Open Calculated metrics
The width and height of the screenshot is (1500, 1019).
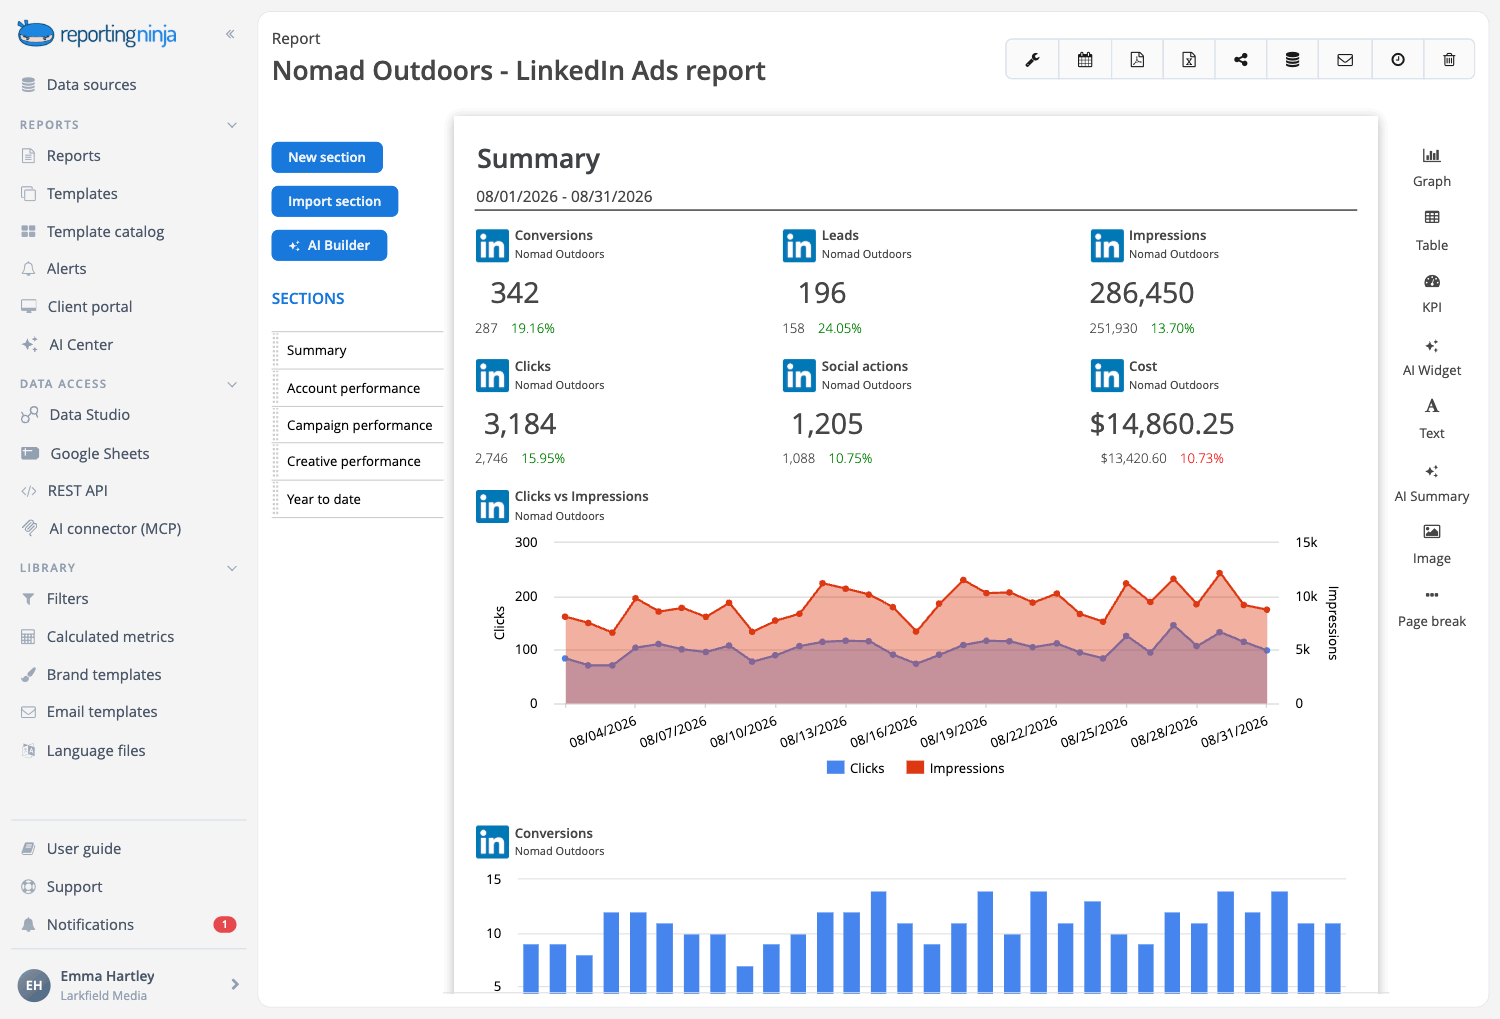[x=110, y=637]
